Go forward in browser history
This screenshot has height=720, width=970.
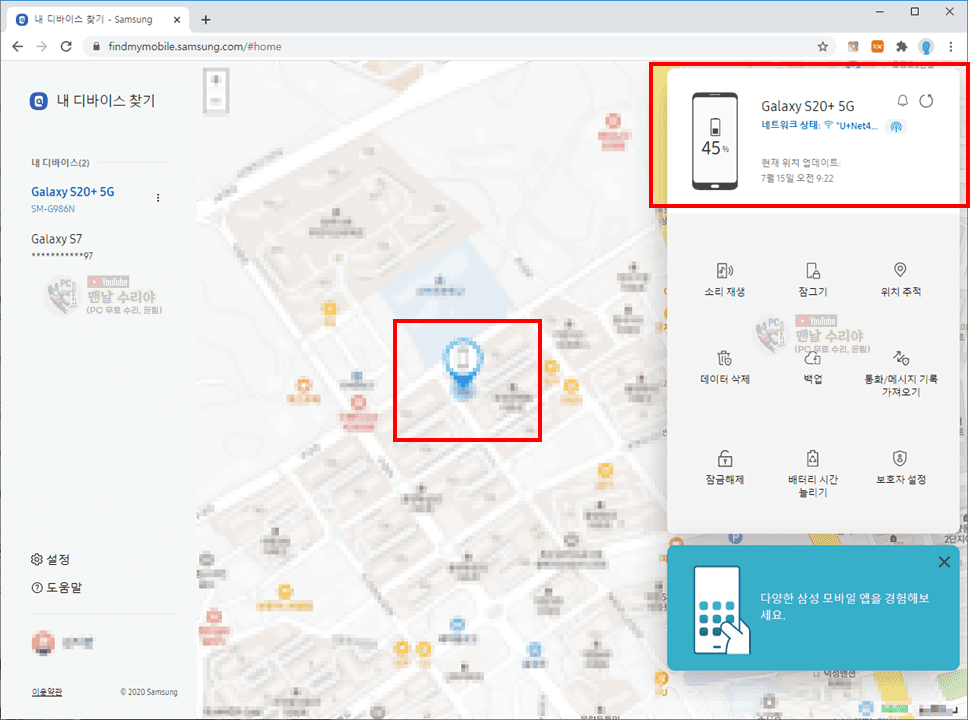click(x=41, y=46)
